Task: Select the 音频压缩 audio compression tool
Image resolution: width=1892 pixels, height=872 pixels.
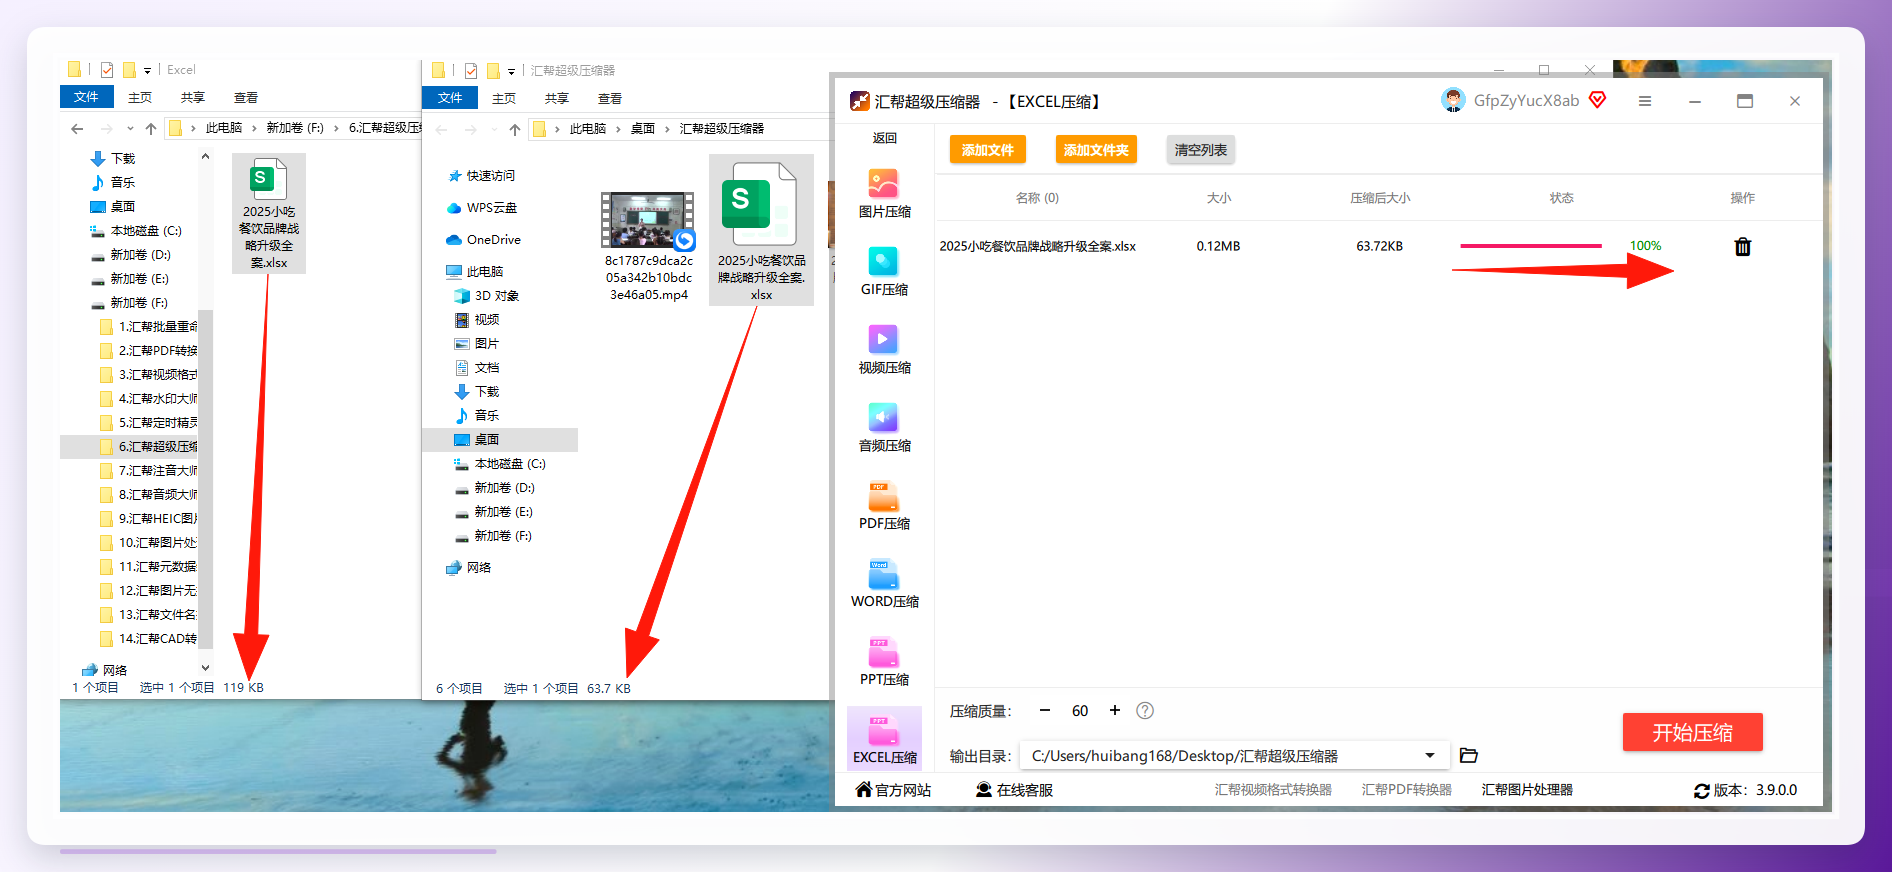Action: (x=884, y=427)
